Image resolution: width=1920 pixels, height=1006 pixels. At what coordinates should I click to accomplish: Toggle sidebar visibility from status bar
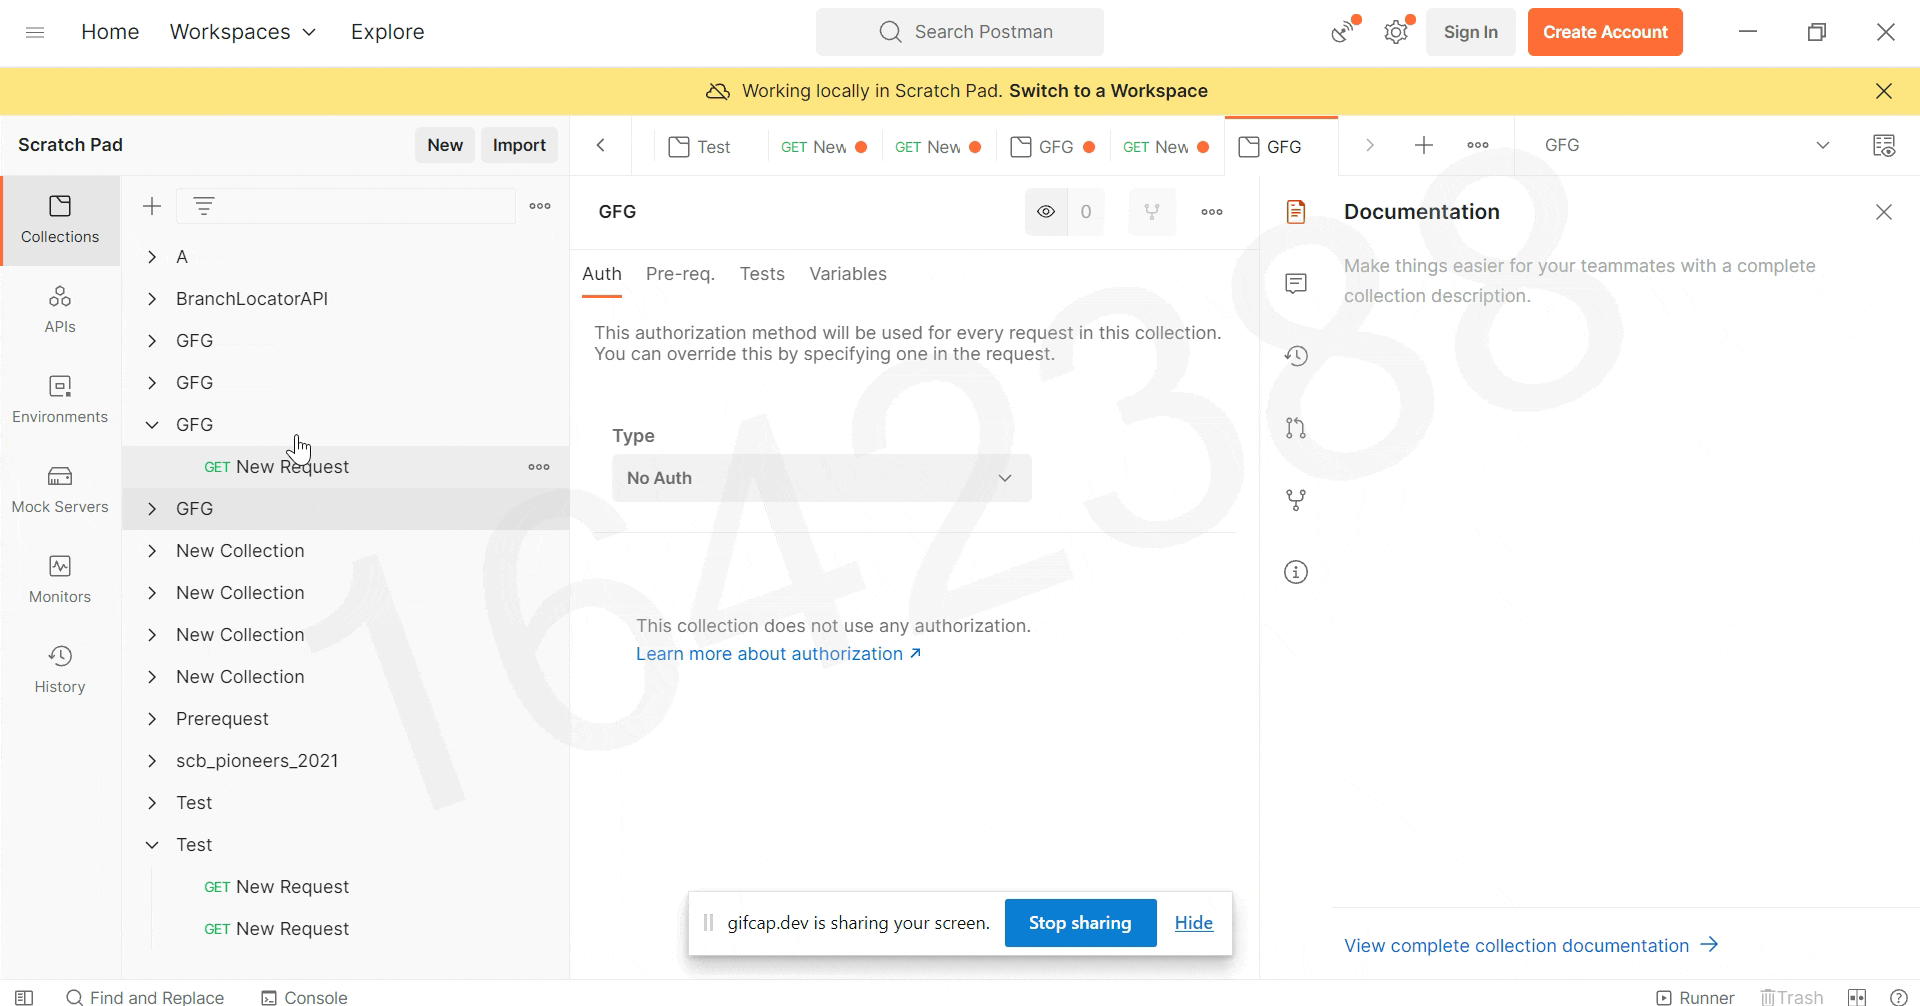25,997
